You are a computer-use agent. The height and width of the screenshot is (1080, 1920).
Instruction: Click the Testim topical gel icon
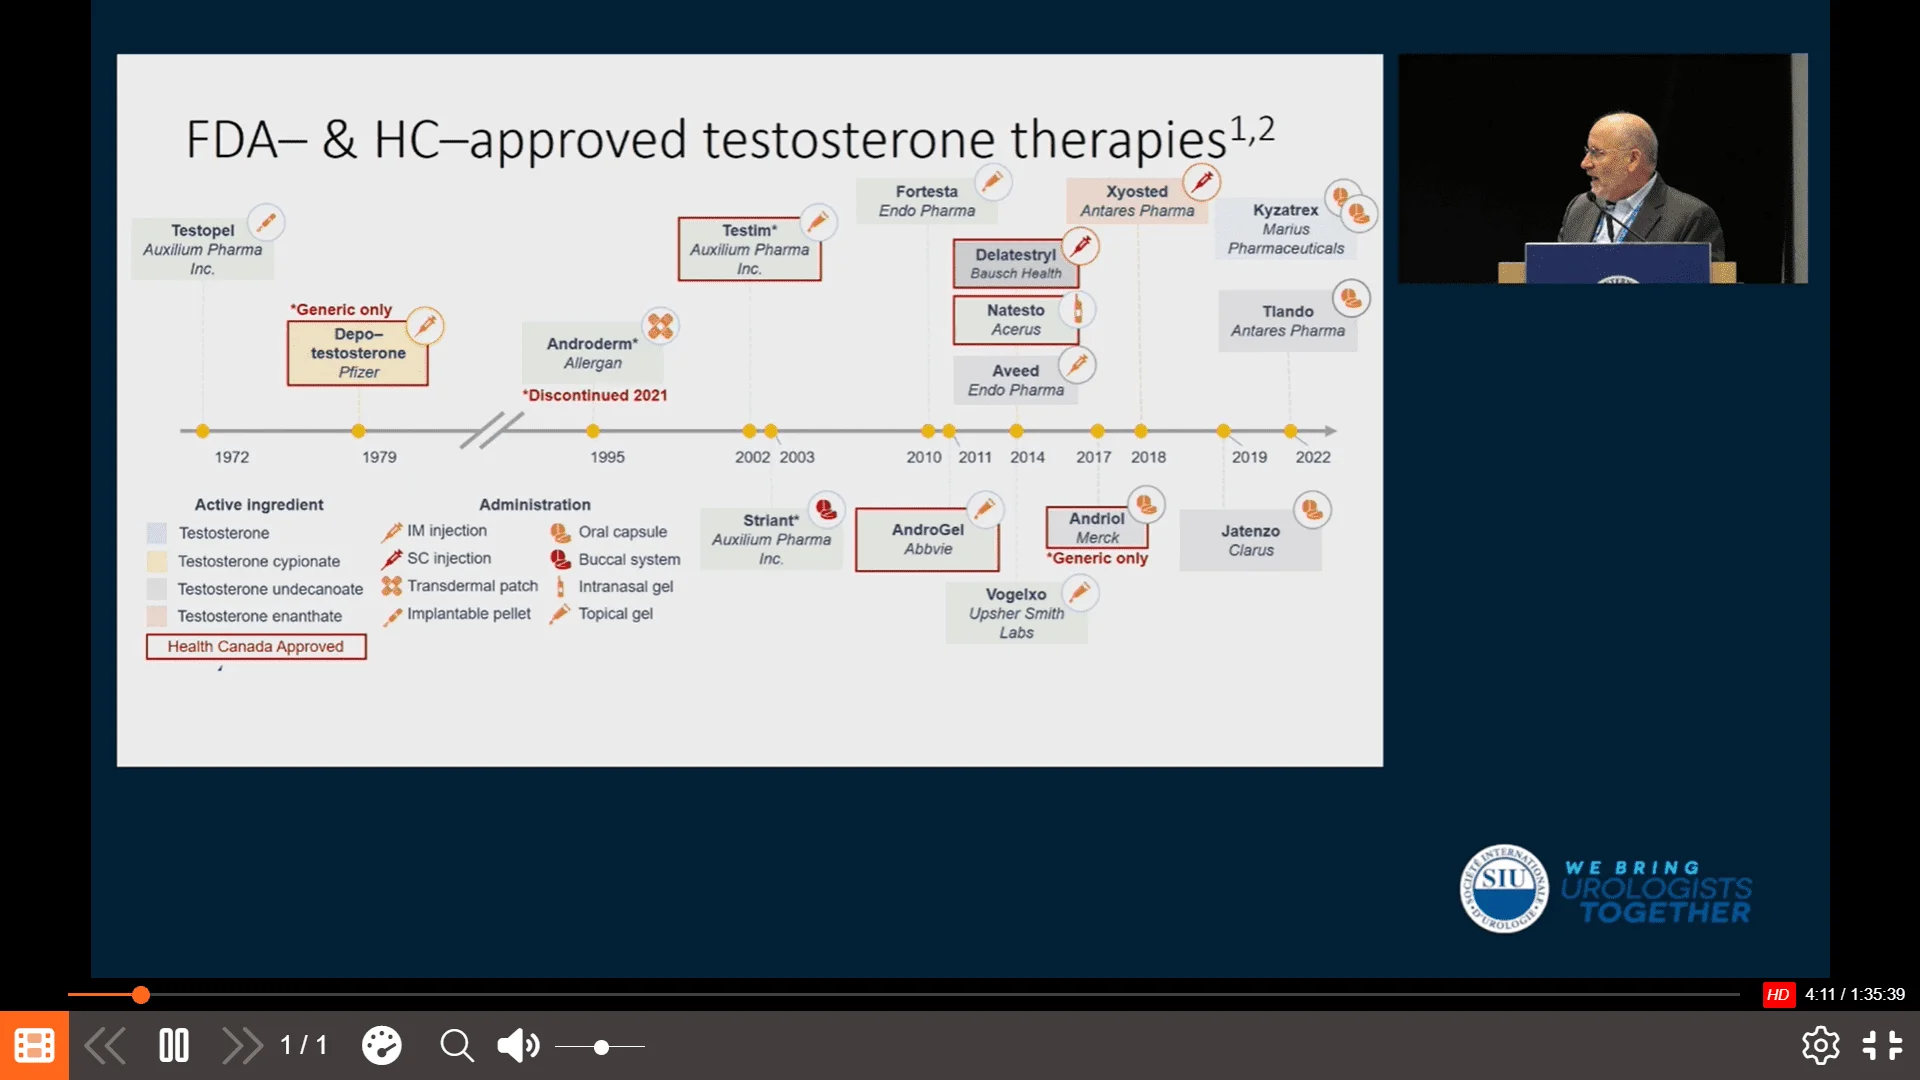(x=817, y=222)
